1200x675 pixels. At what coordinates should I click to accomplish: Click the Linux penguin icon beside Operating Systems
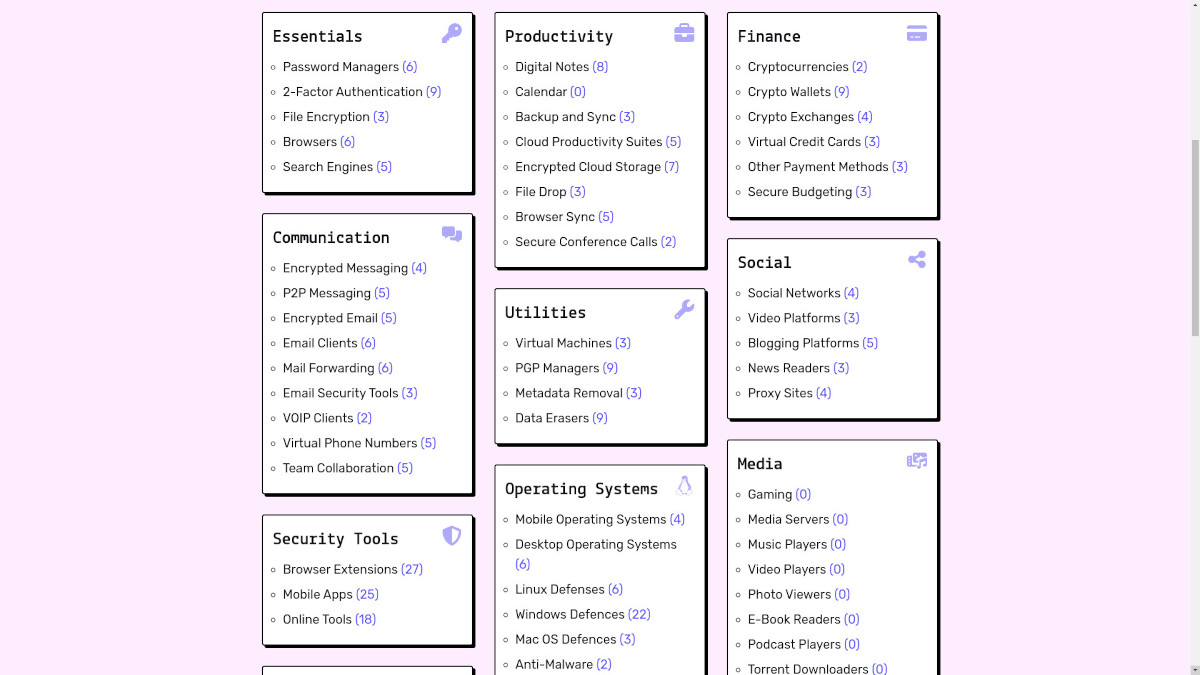coord(684,486)
